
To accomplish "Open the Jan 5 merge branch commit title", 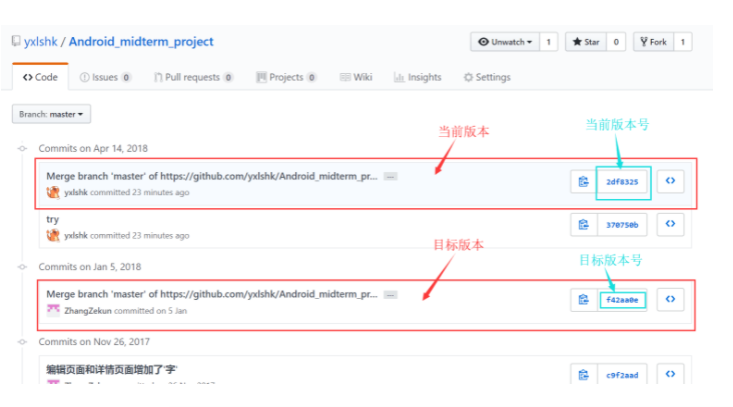I will click(212, 294).
